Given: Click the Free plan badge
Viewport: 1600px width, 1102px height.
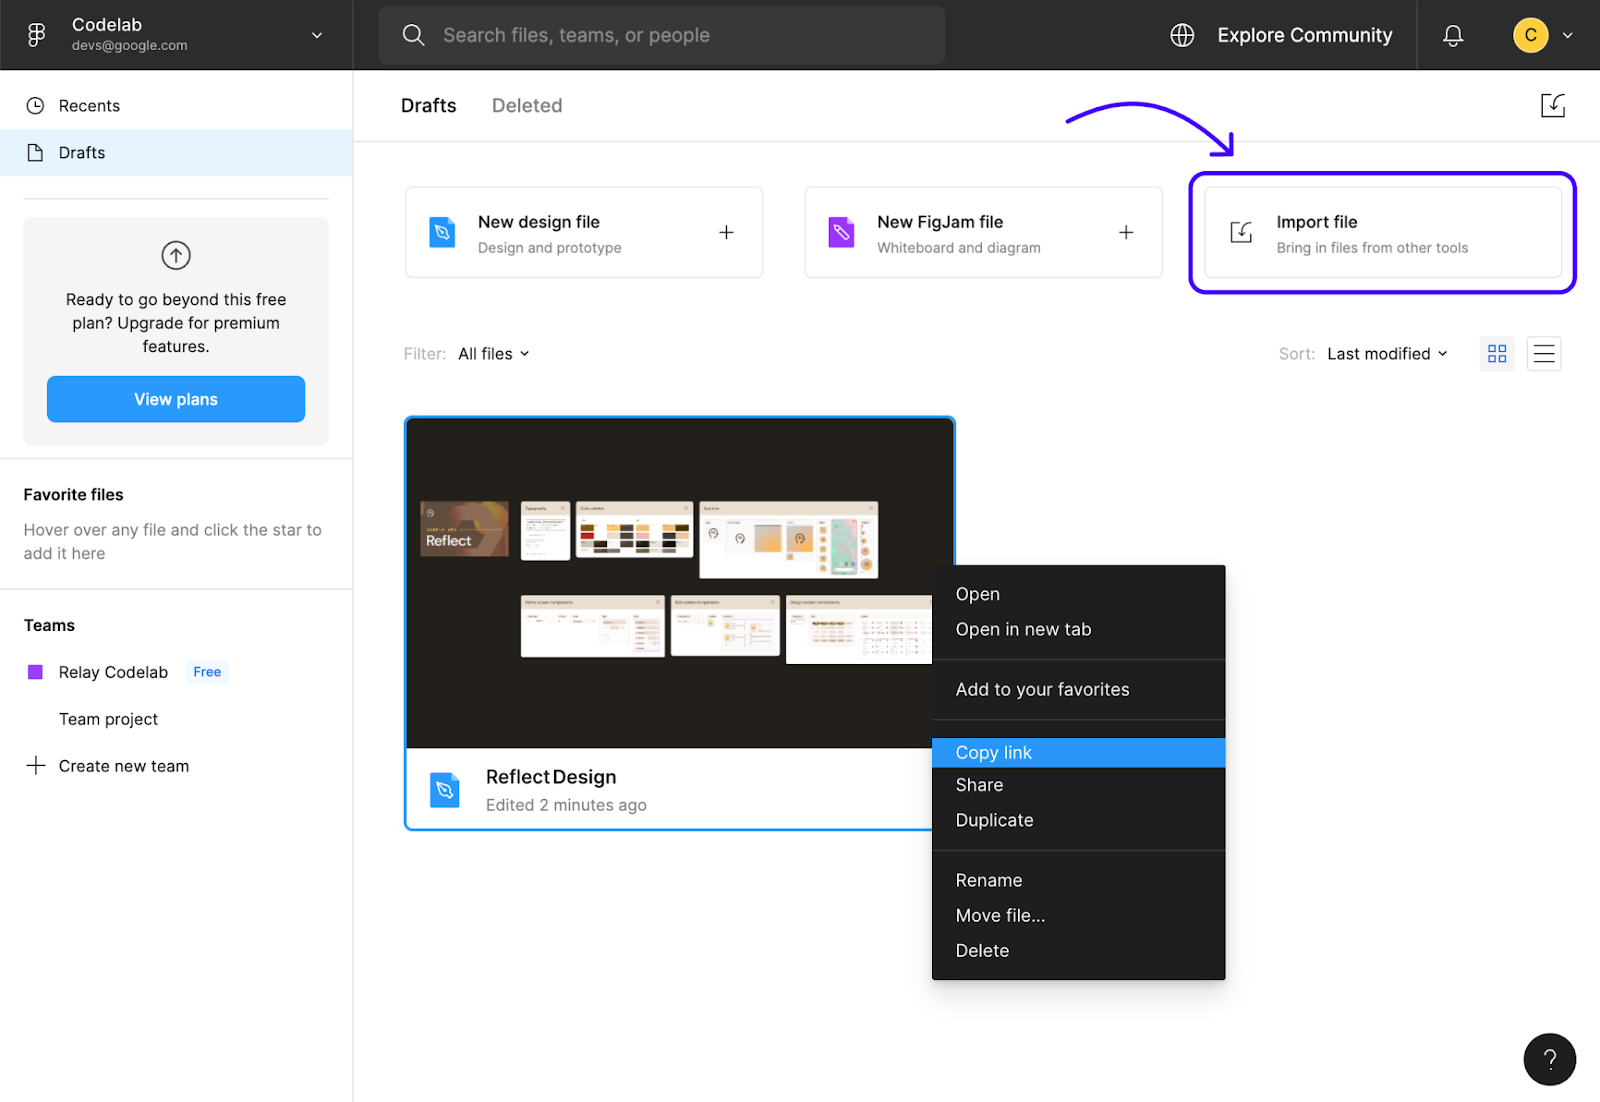Looking at the screenshot, I should point(207,672).
